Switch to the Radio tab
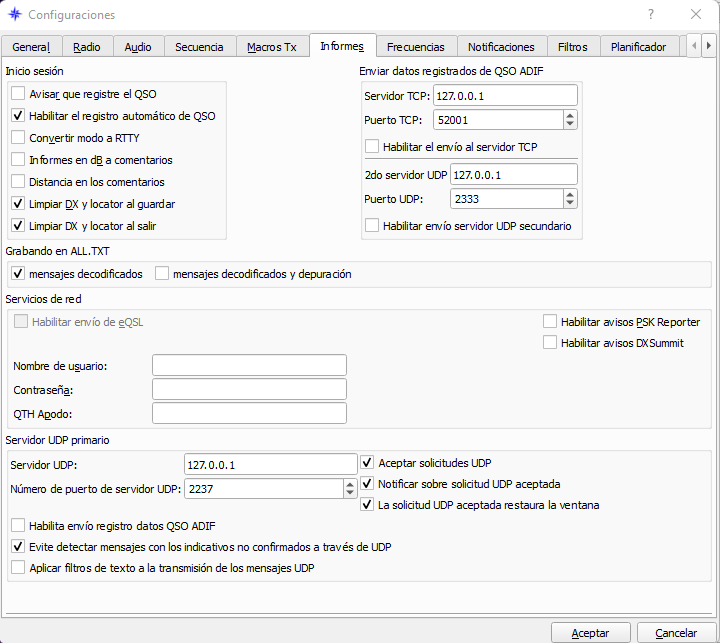Image resolution: width=720 pixels, height=643 pixels. tap(87, 47)
